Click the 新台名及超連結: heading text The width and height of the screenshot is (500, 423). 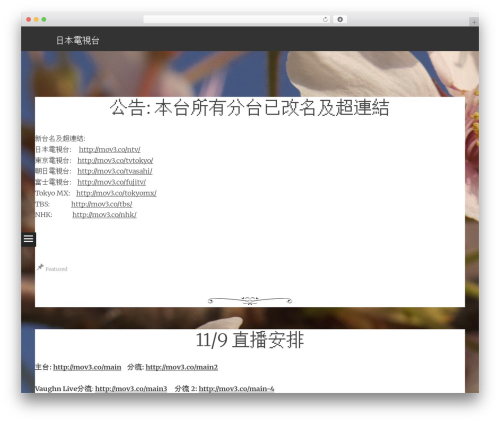click(x=60, y=138)
